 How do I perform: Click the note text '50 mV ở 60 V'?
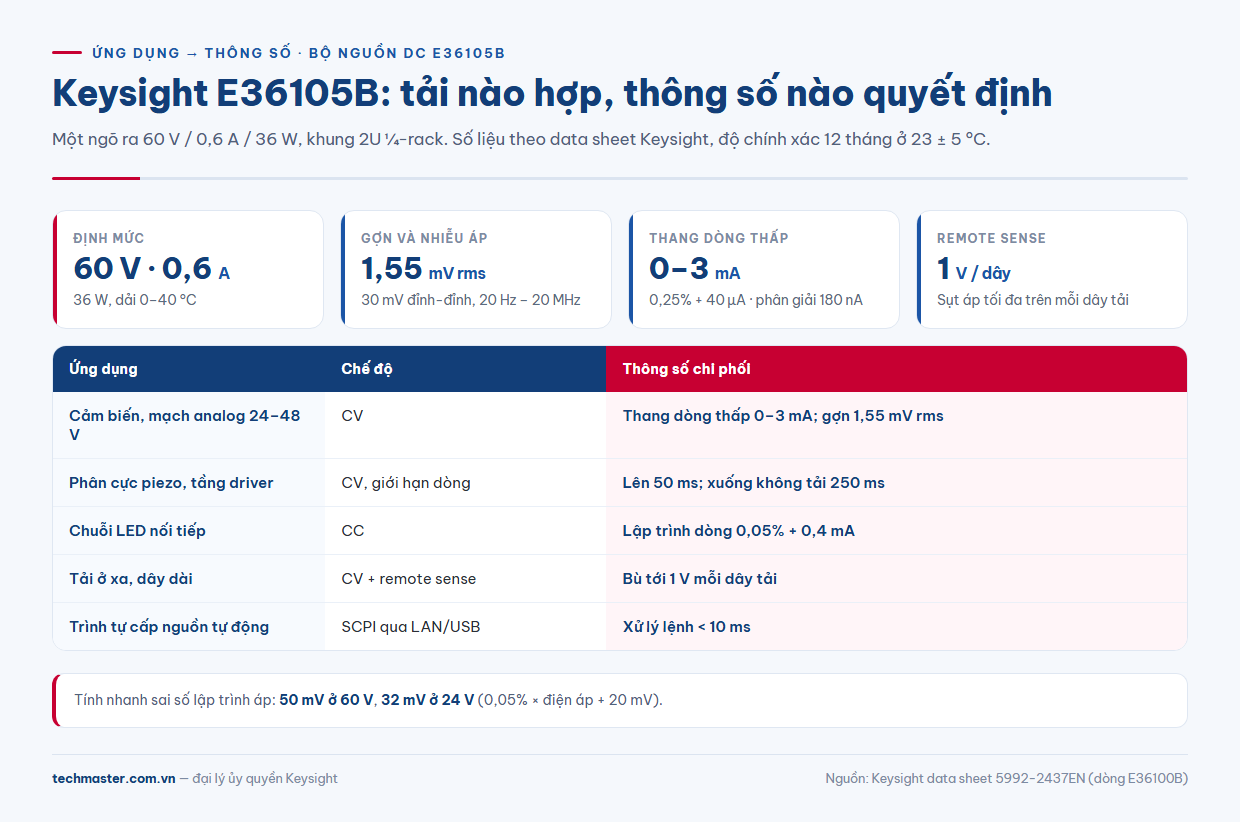coord(326,700)
